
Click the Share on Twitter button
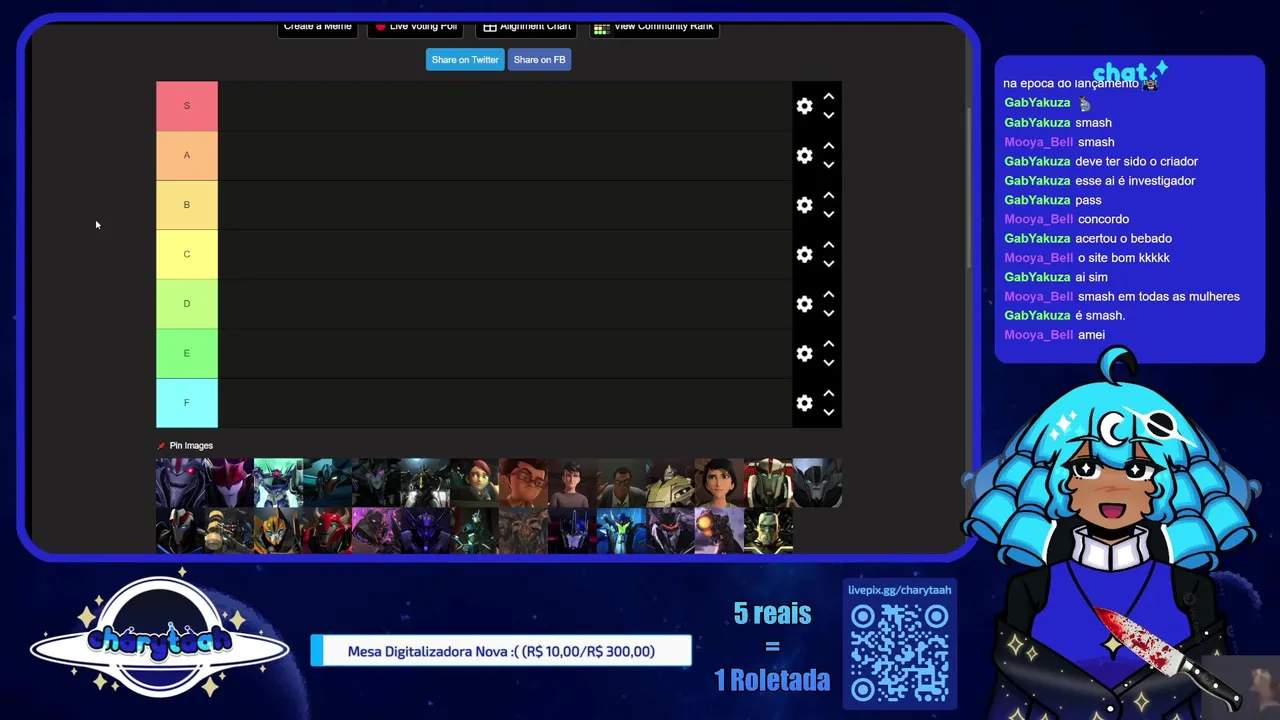click(x=465, y=60)
